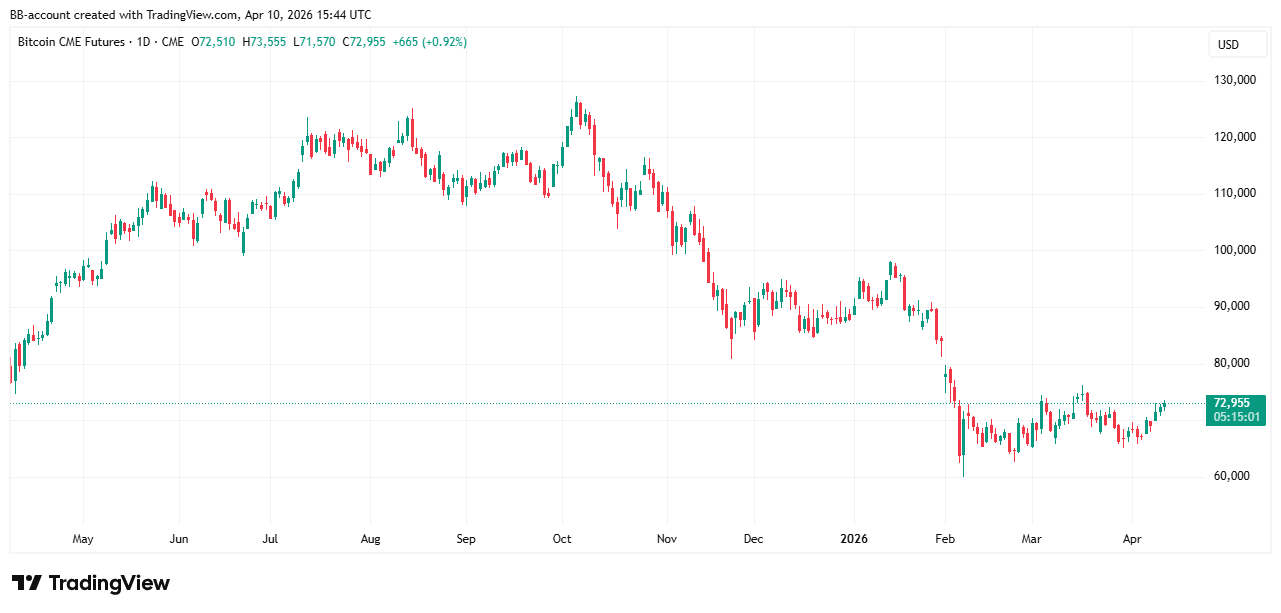Click the BB-account created with TradingView.com header
The width and height of the screenshot is (1281, 613).
(x=190, y=15)
